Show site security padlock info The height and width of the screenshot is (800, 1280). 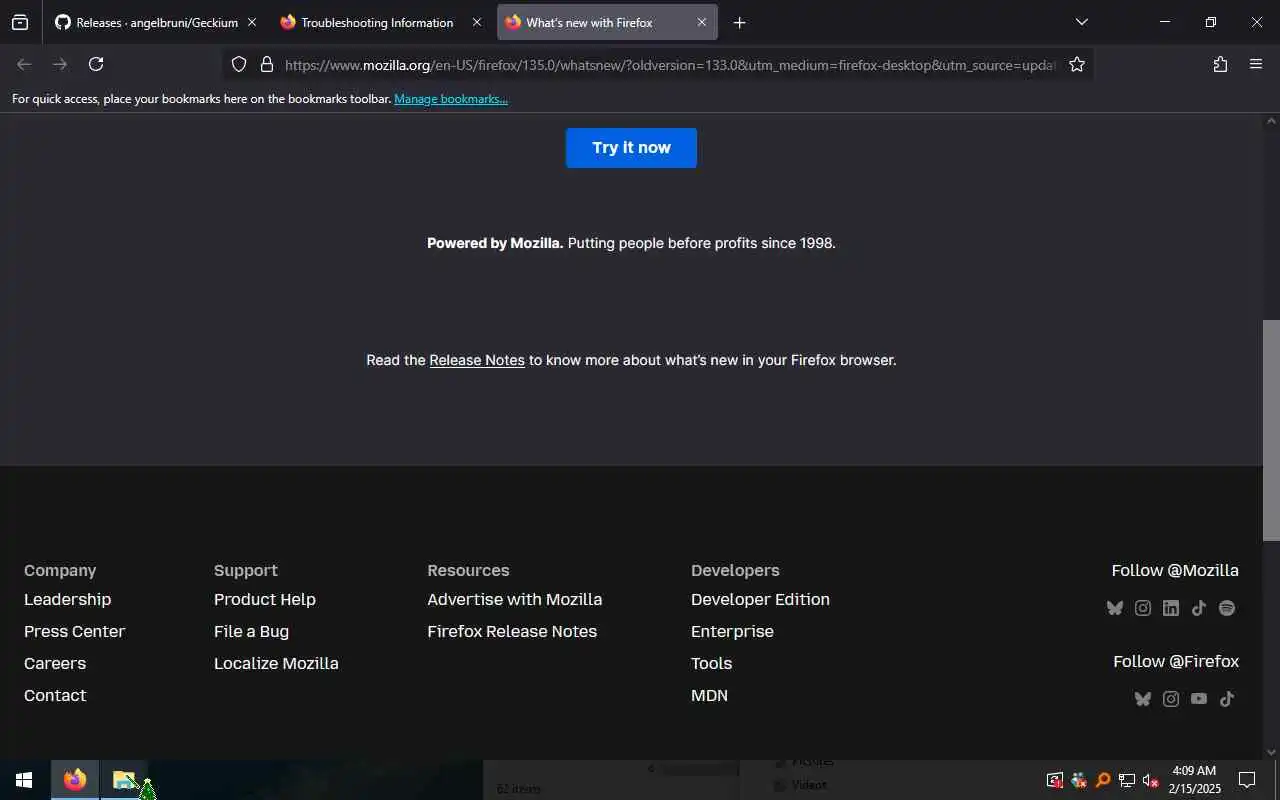point(266,64)
